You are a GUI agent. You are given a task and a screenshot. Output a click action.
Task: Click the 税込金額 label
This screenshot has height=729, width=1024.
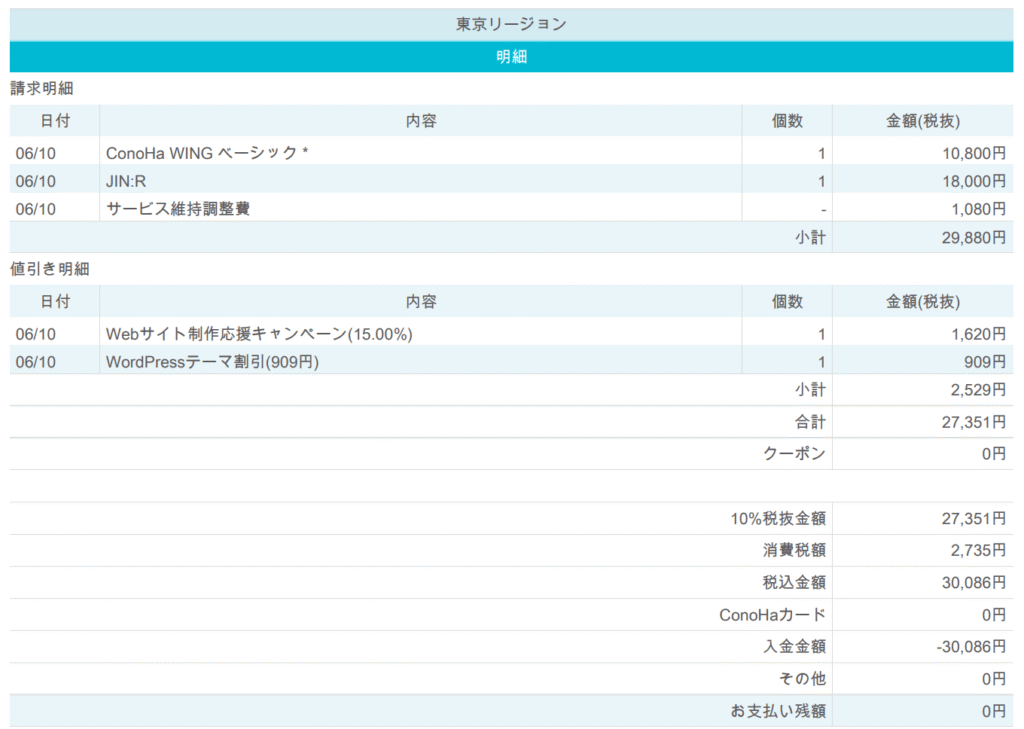point(794,582)
